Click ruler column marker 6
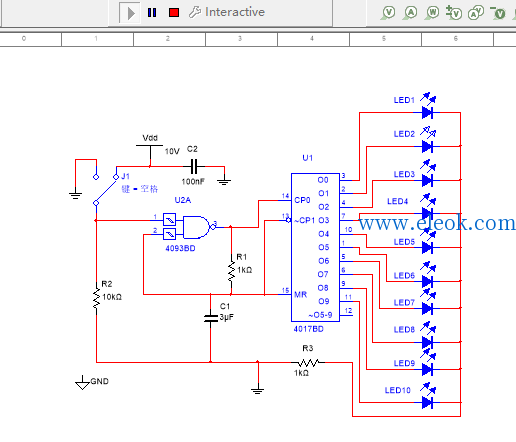 (x=456, y=39)
